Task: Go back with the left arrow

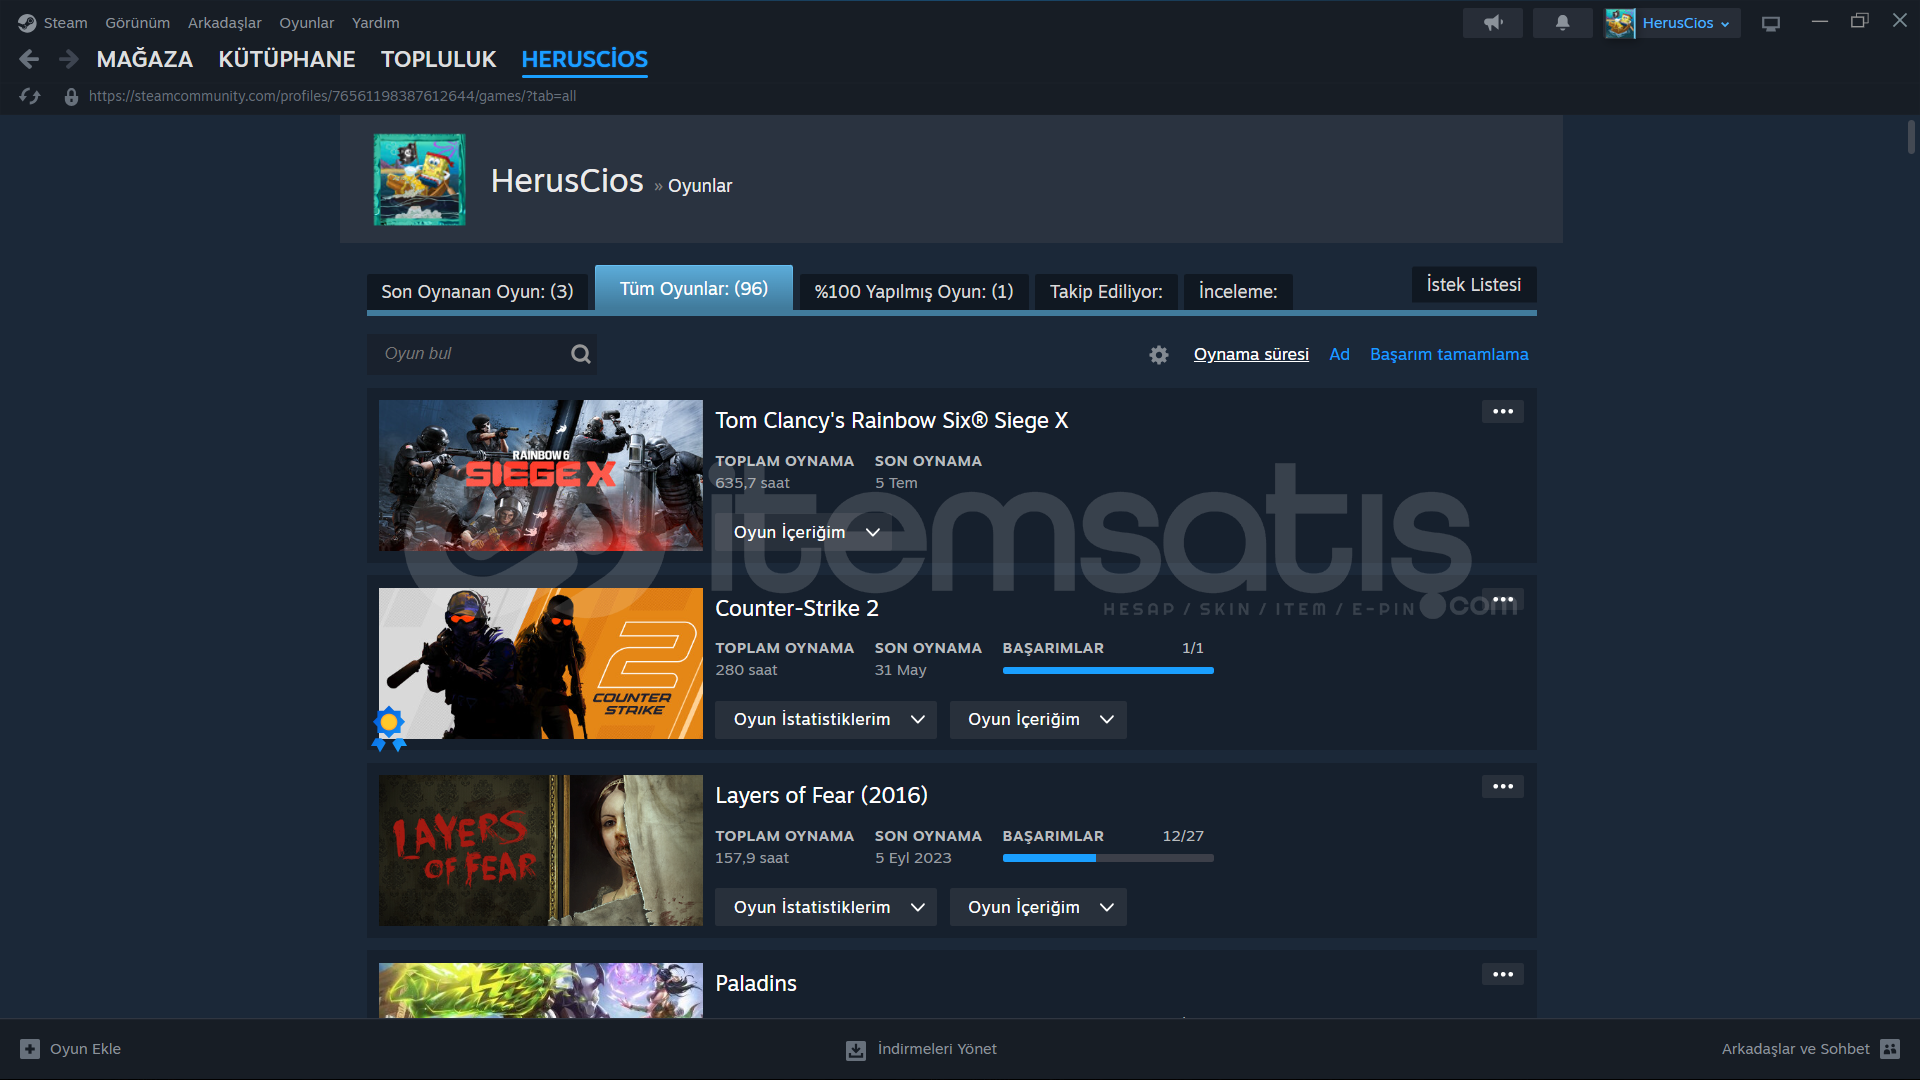Action: click(x=29, y=60)
